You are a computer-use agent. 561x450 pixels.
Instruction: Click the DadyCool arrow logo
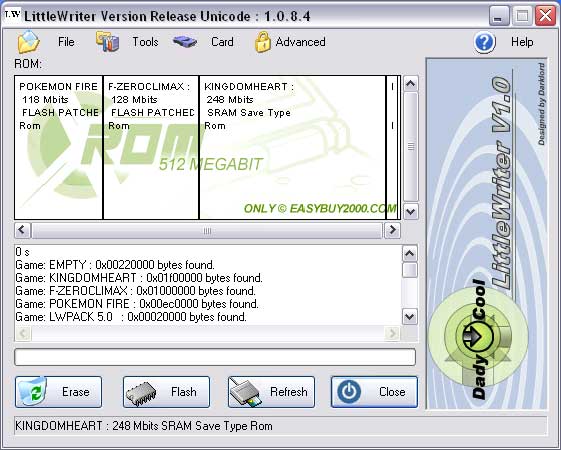tap(478, 336)
